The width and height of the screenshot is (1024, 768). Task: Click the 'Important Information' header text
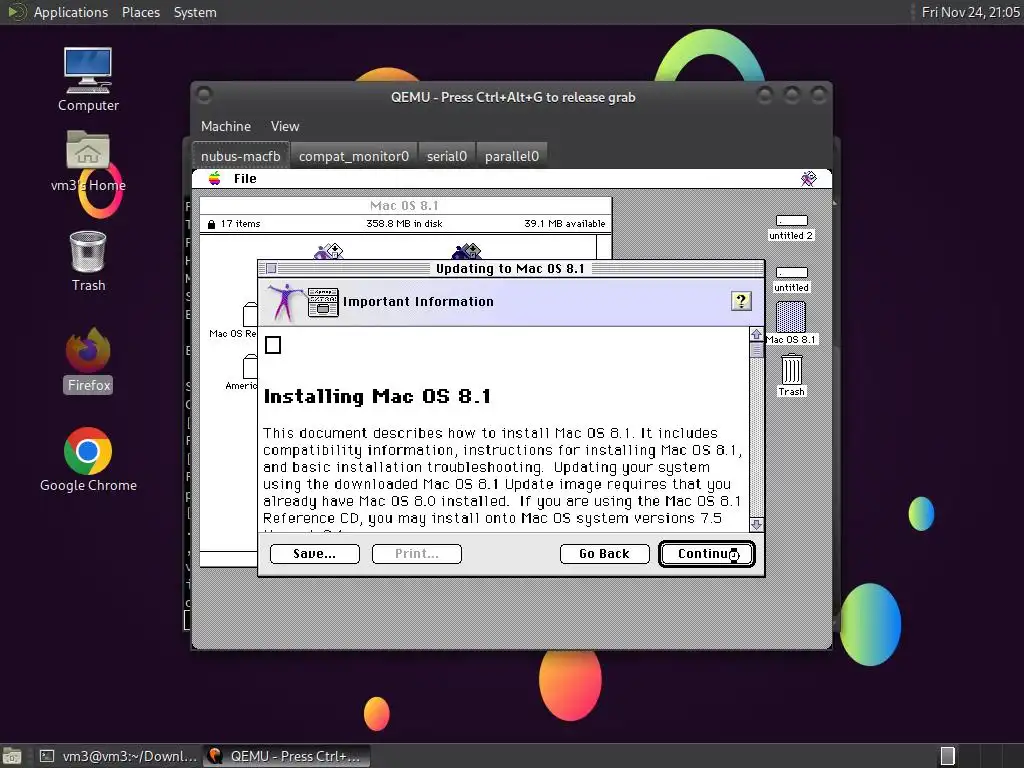(x=418, y=302)
